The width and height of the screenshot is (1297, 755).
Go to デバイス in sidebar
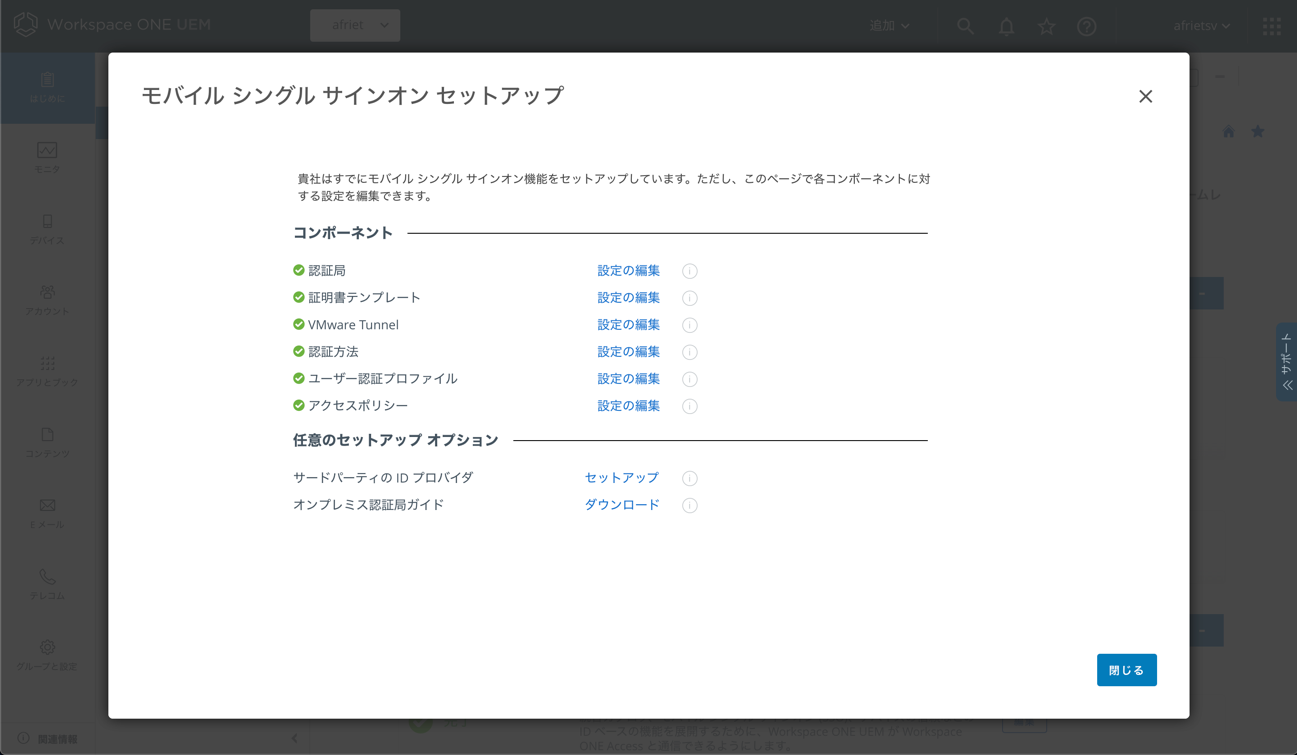click(47, 230)
